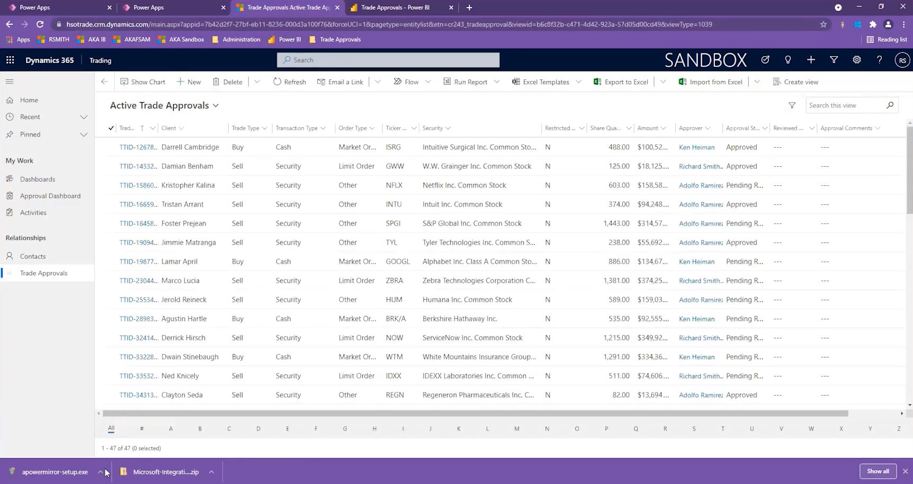This screenshot has height=484, width=913.
Task: Click Export to Excel button
Action: (621, 82)
